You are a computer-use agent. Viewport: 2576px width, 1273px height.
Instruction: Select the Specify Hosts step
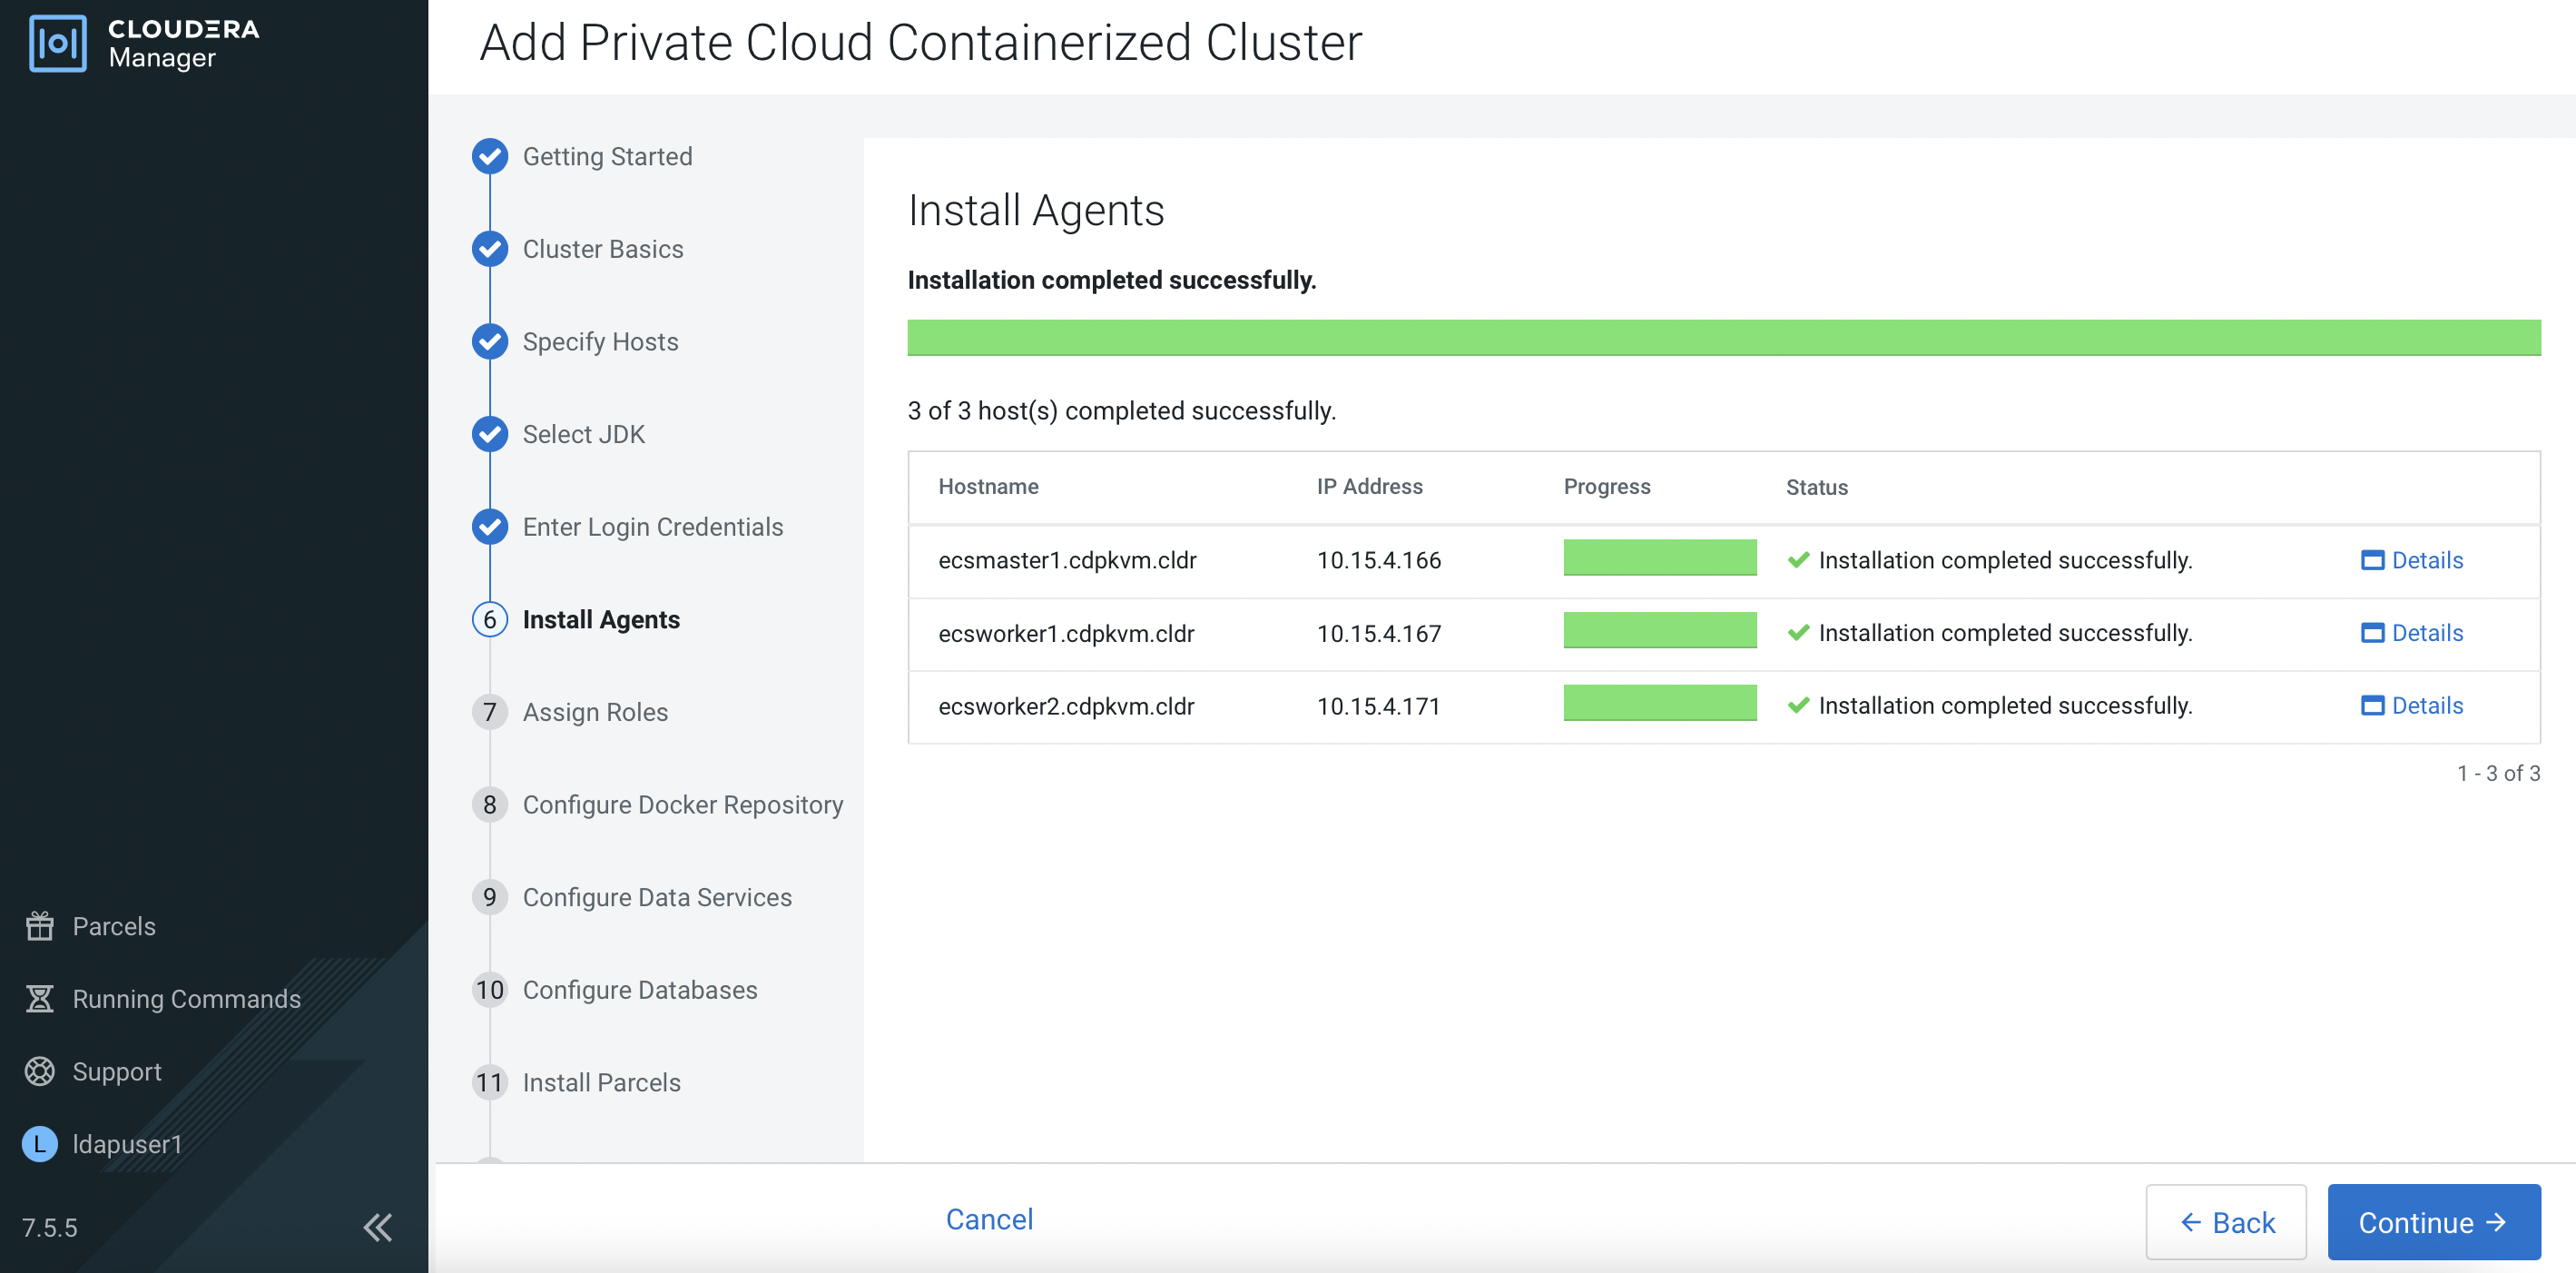[600, 342]
